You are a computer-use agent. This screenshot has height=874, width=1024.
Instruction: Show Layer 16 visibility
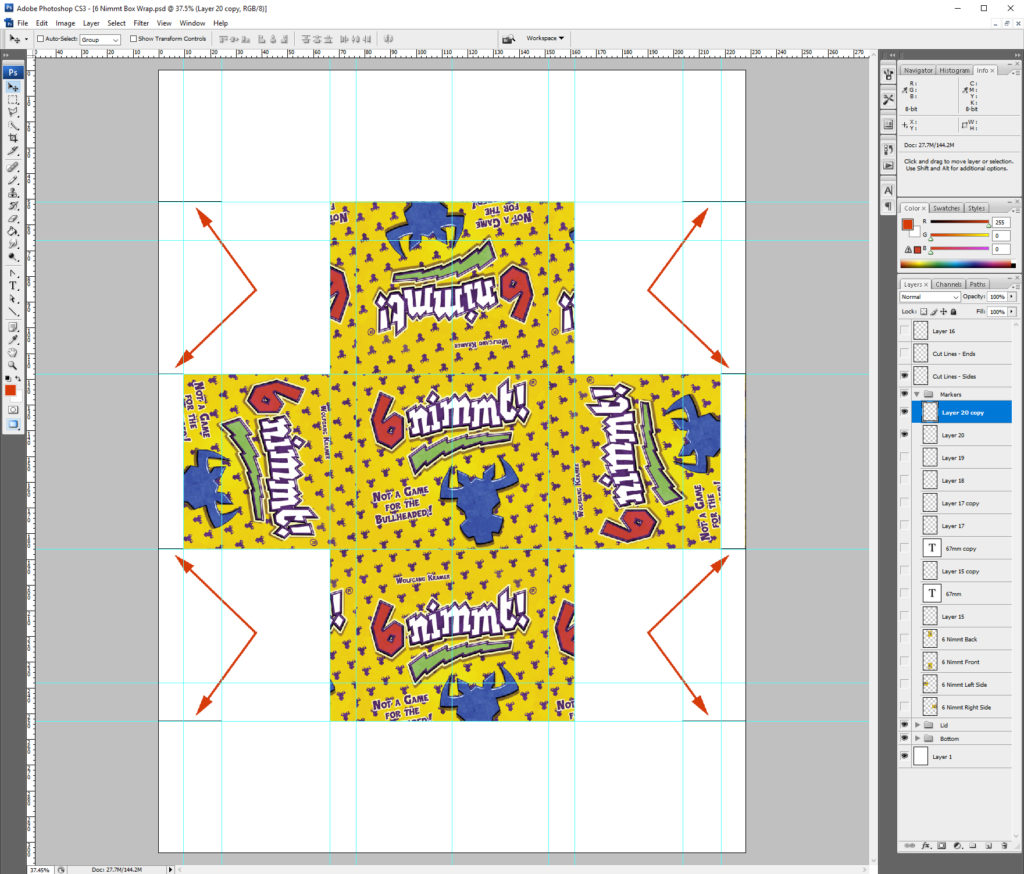[904, 331]
